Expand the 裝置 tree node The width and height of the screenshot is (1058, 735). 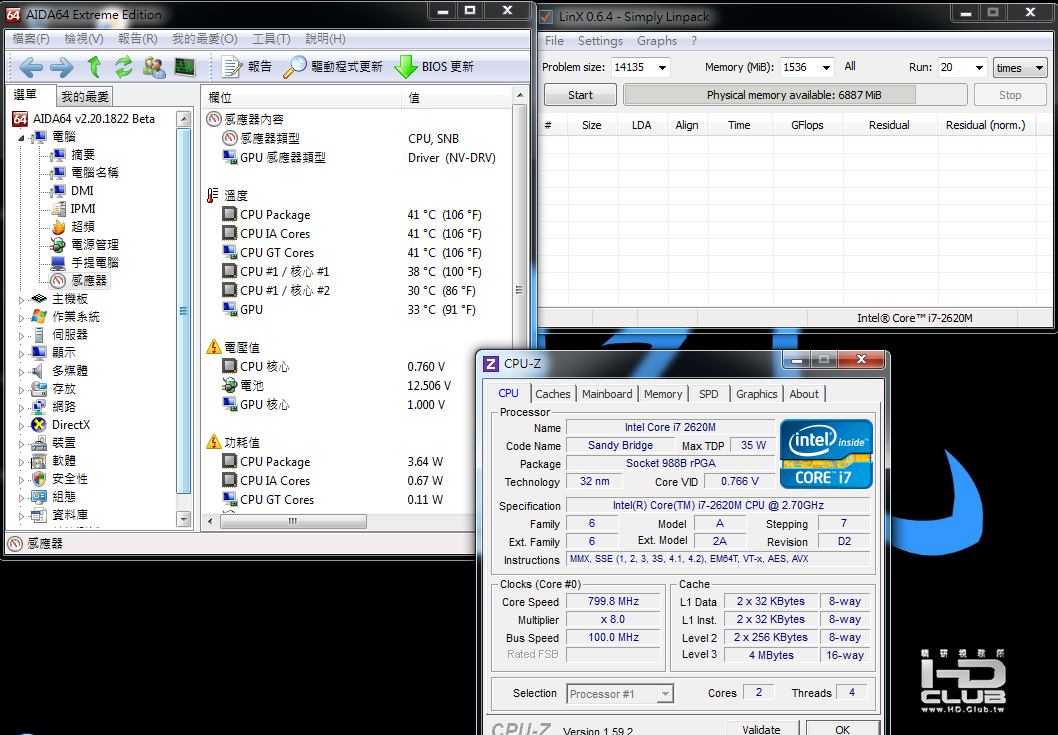click(22, 444)
